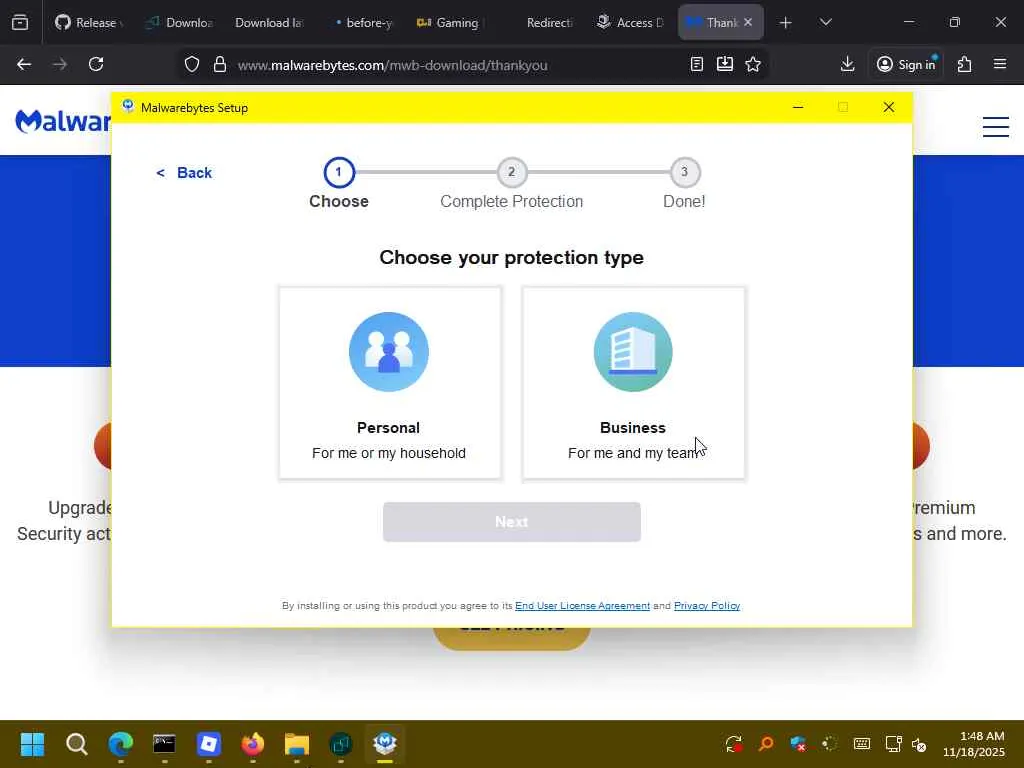Click the malwarebytes.com URL address bar
Viewport: 1024px width, 768px height.
tap(392, 65)
